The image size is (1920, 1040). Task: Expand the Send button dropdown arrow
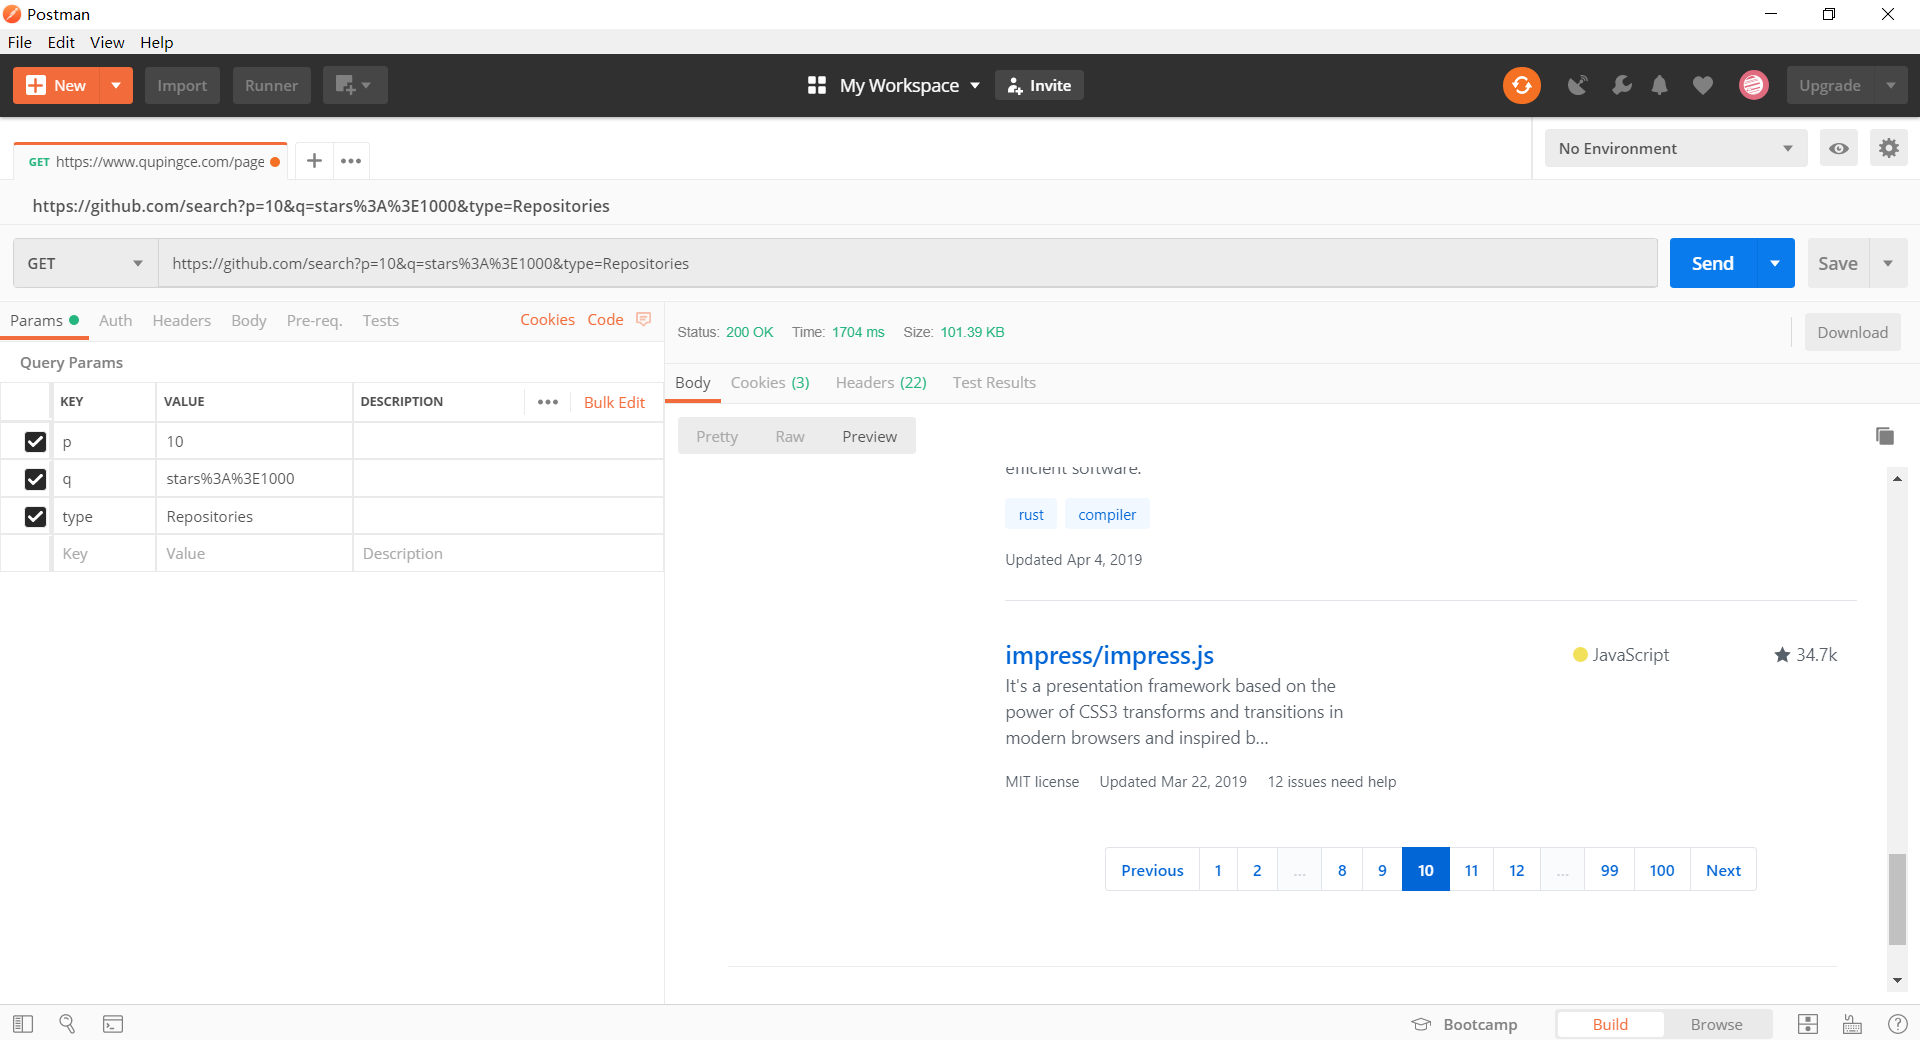1775,263
